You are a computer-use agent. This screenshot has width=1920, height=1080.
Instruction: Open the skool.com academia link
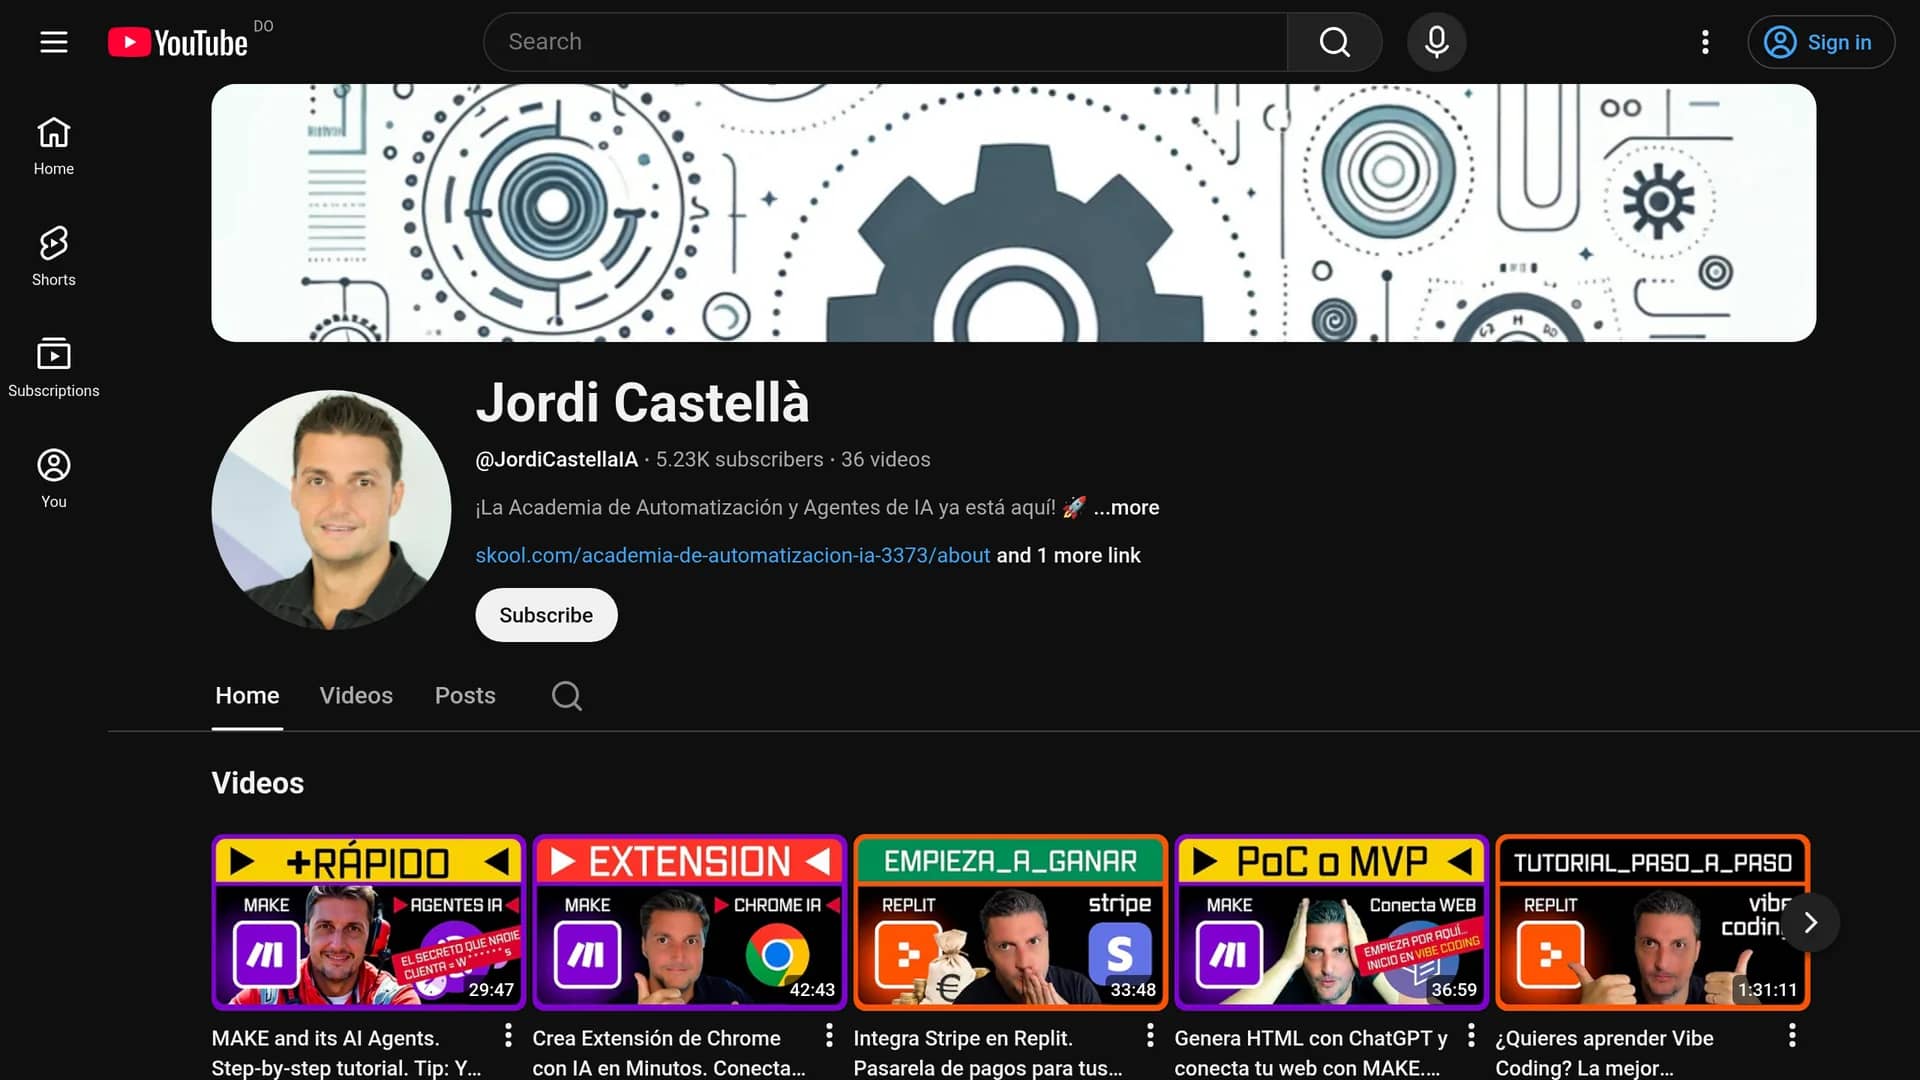732,555
